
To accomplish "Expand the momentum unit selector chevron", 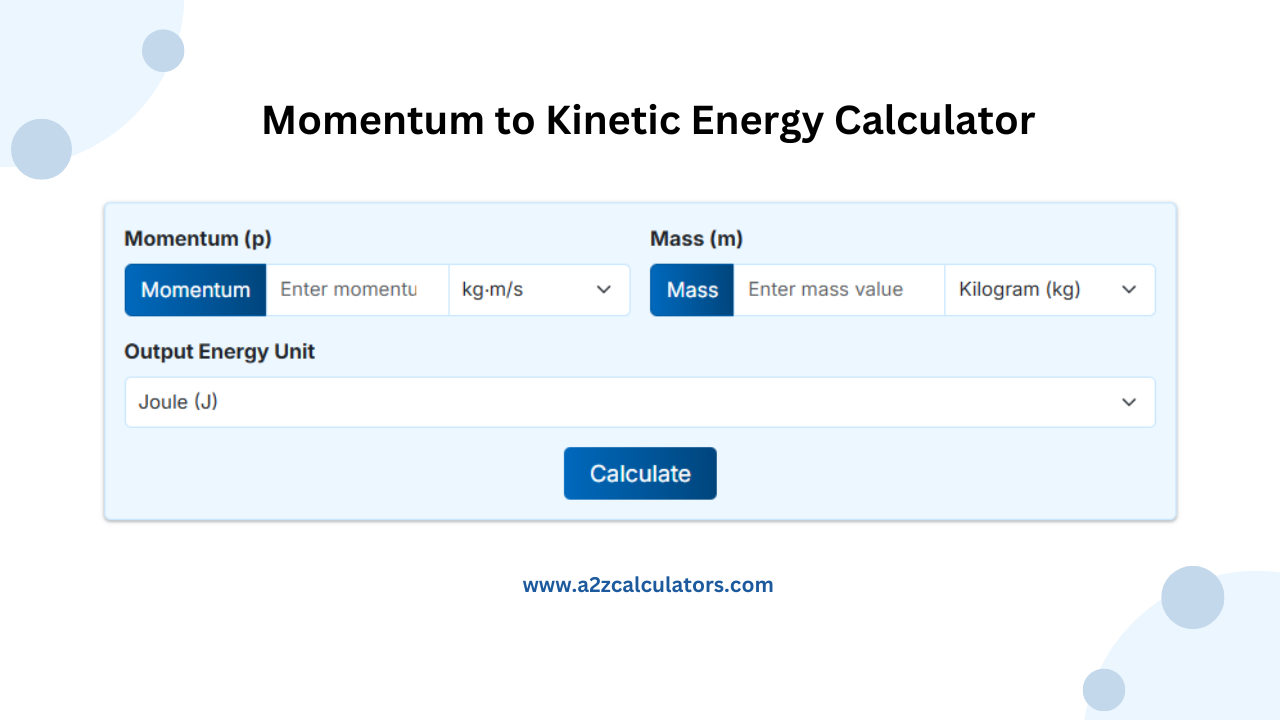I will point(603,290).
